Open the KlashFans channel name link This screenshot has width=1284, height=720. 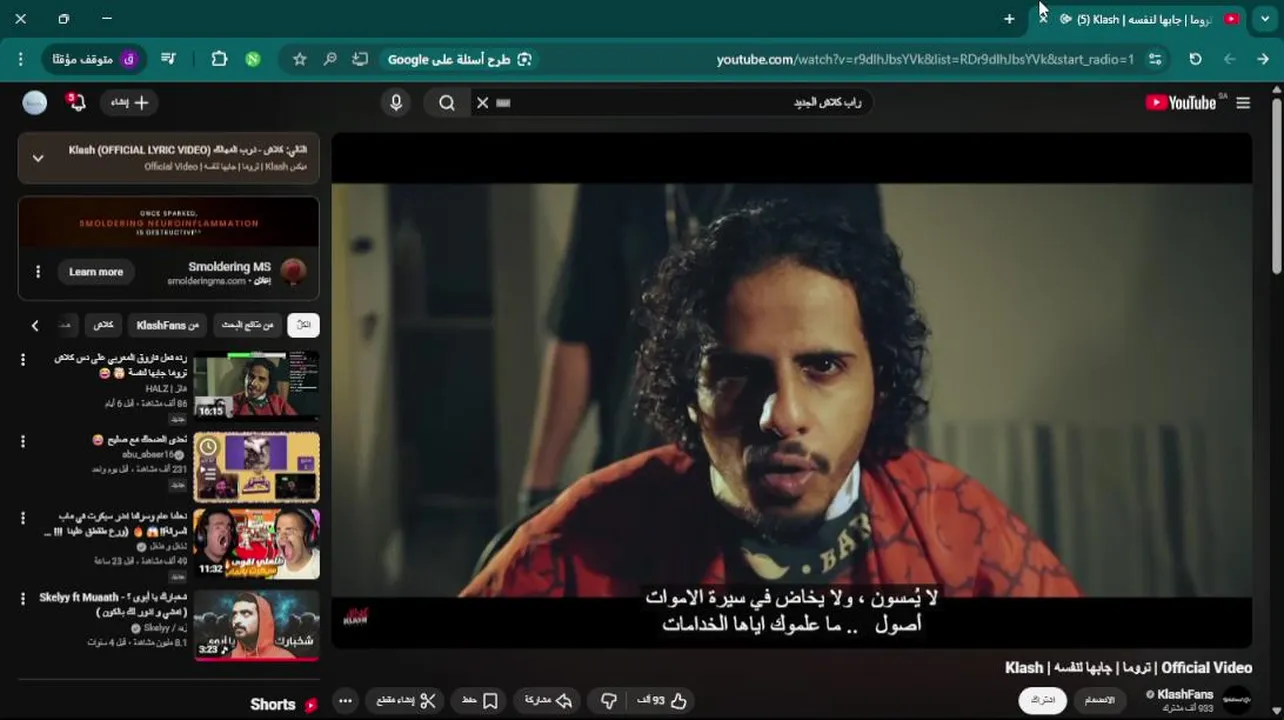pos(1185,694)
